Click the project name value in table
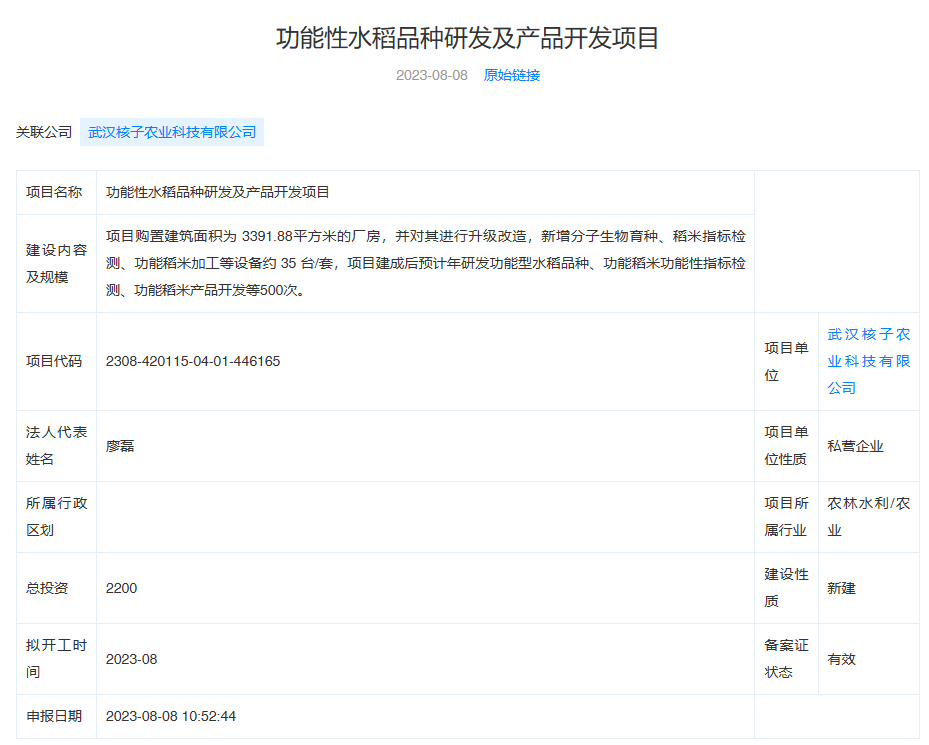This screenshot has height=745, width=929. click(x=217, y=192)
